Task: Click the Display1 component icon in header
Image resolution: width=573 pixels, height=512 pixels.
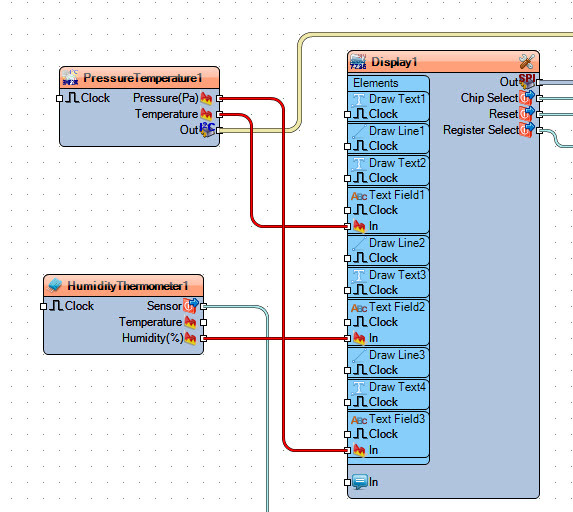Action: pyautogui.click(x=358, y=61)
